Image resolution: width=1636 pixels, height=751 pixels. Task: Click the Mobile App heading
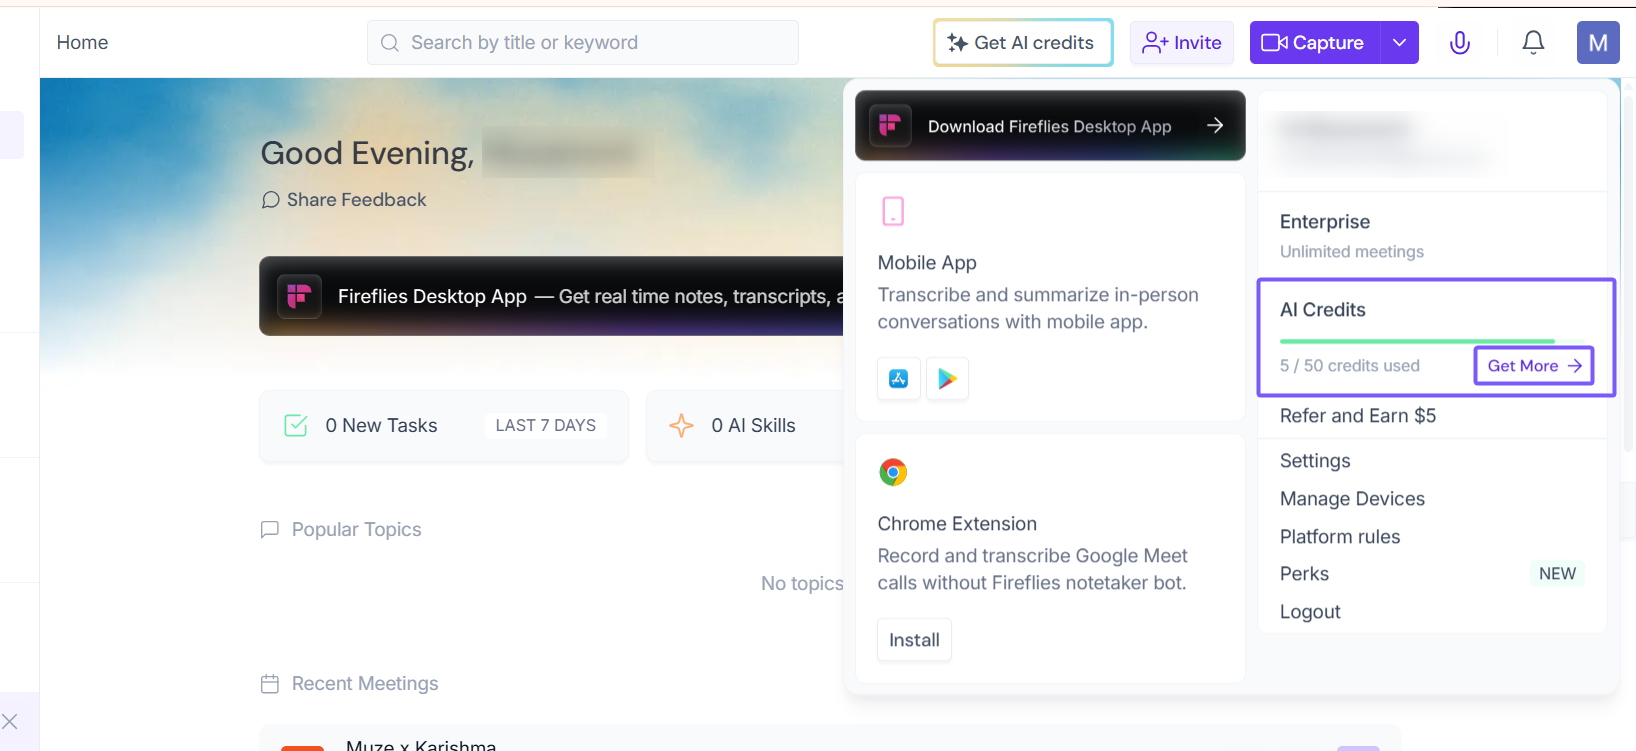(927, 263)
